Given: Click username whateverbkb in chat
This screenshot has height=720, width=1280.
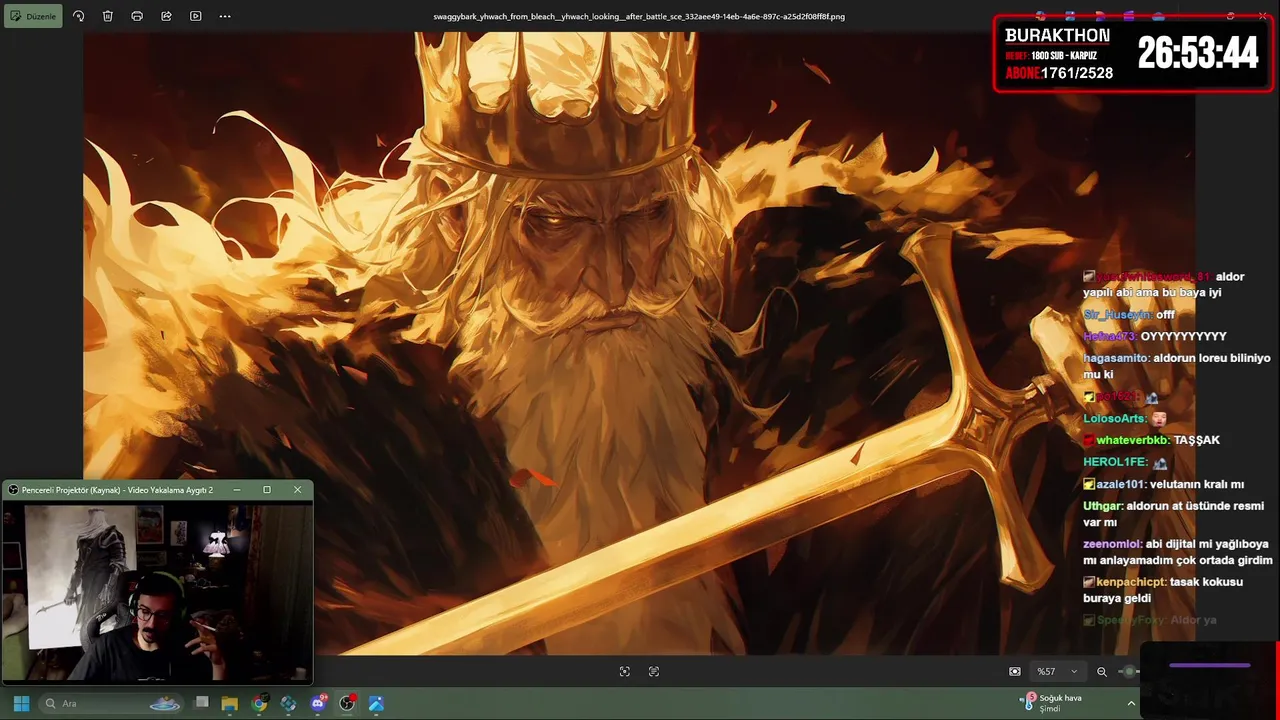Looking at the screenshot, I should click(1132, 440).
